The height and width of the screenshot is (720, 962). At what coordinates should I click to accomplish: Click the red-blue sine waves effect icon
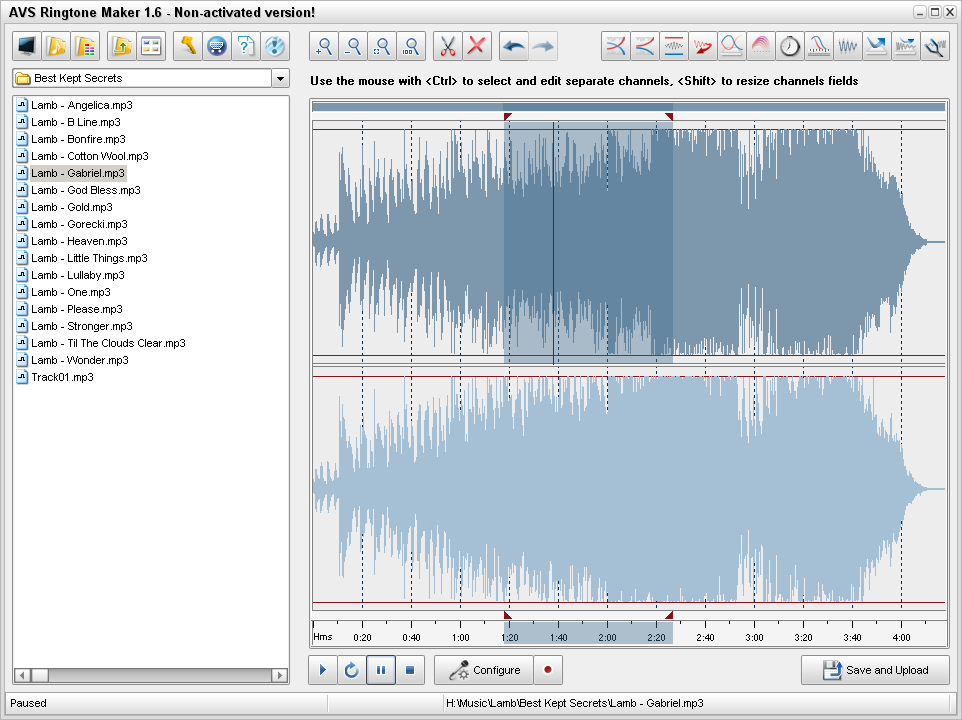click(x=732, y=46)
